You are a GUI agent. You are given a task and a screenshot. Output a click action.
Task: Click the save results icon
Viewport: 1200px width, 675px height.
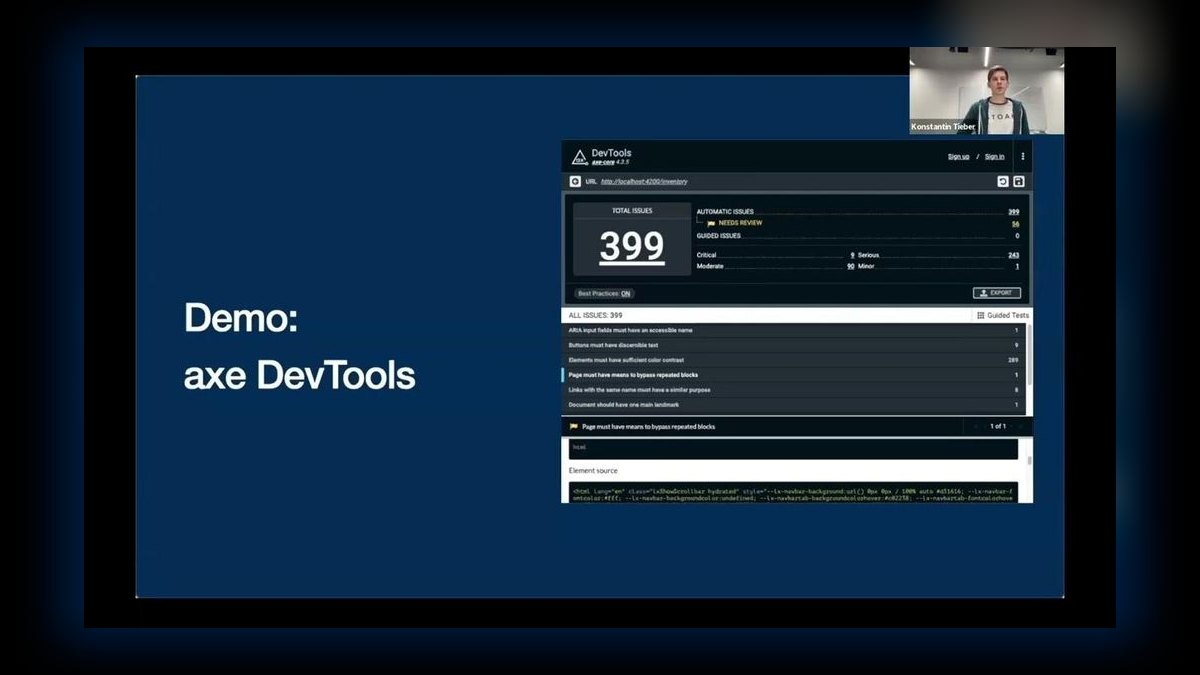coord(1019,182)
